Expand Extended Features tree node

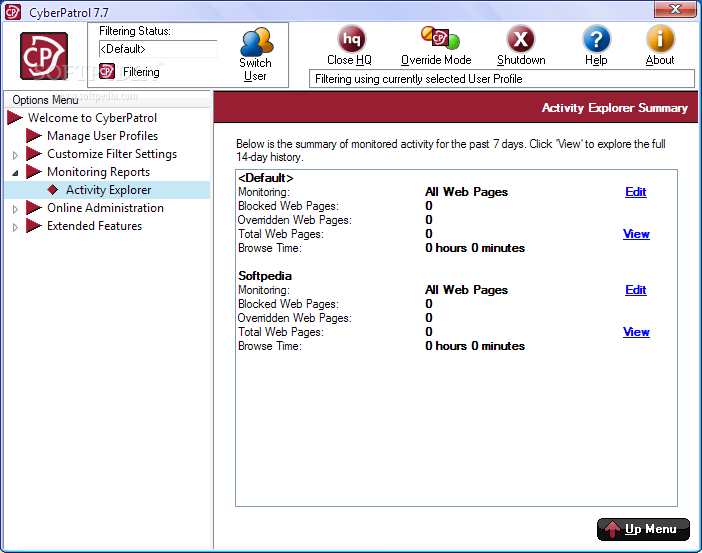point(15,227)
